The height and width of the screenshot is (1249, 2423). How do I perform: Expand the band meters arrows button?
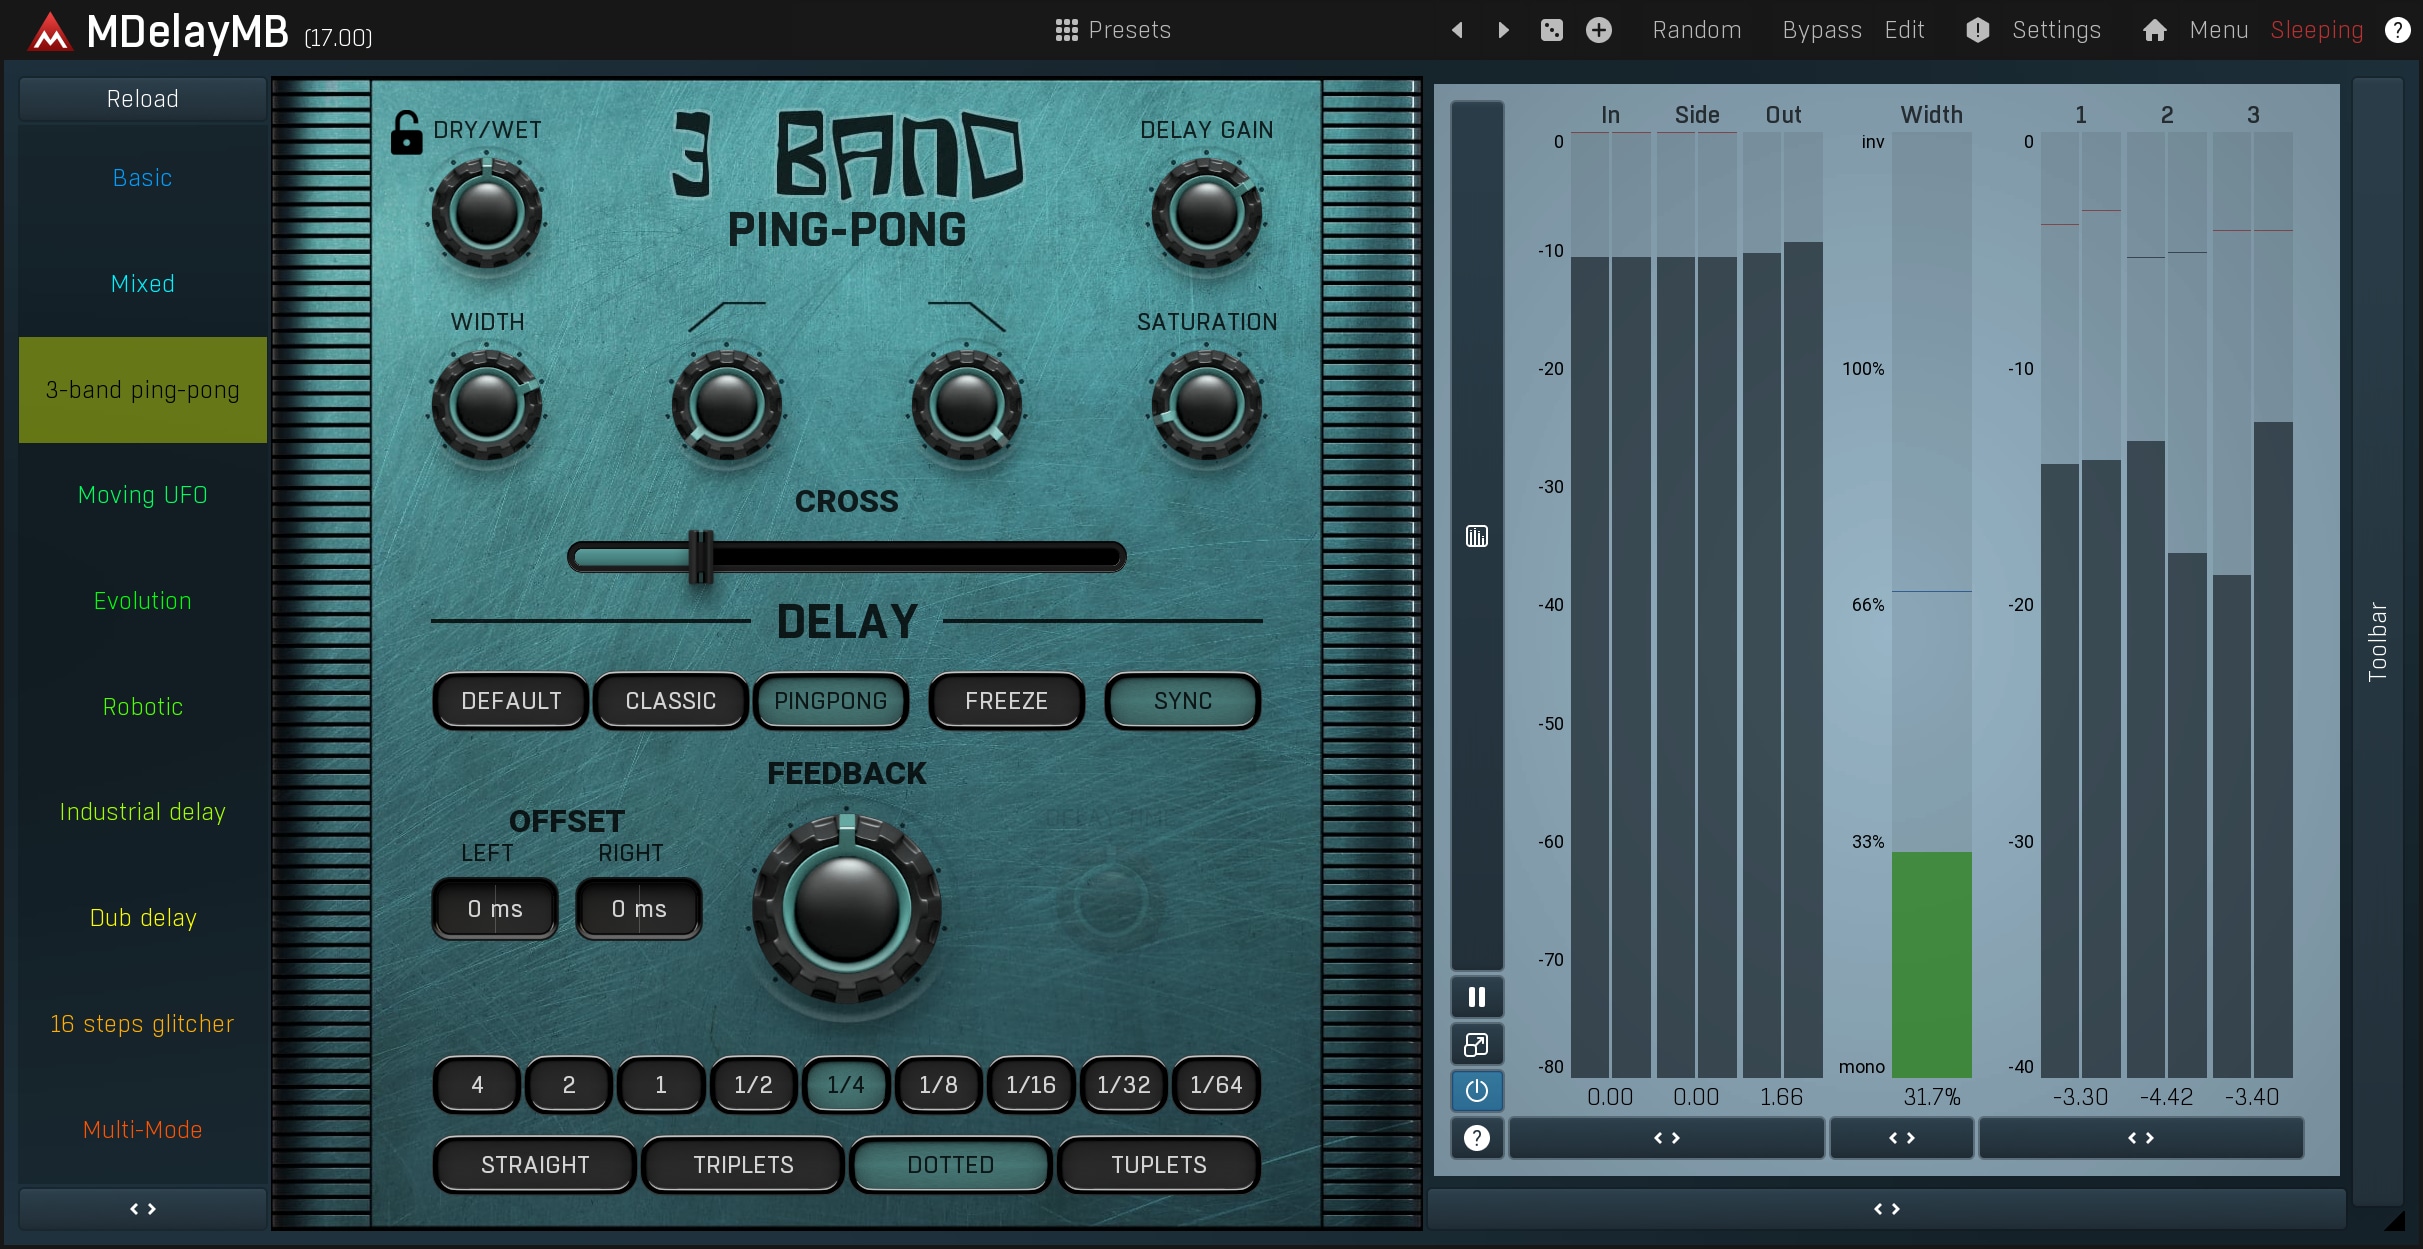point(2140,1138)
